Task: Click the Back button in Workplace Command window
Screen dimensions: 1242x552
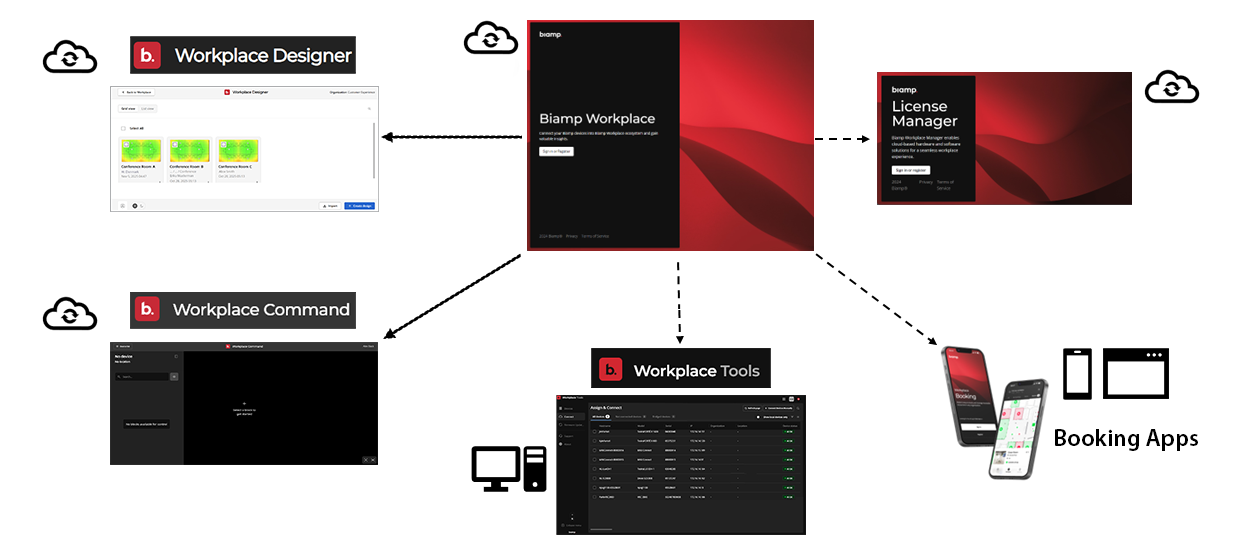Action: pos(123,346)
